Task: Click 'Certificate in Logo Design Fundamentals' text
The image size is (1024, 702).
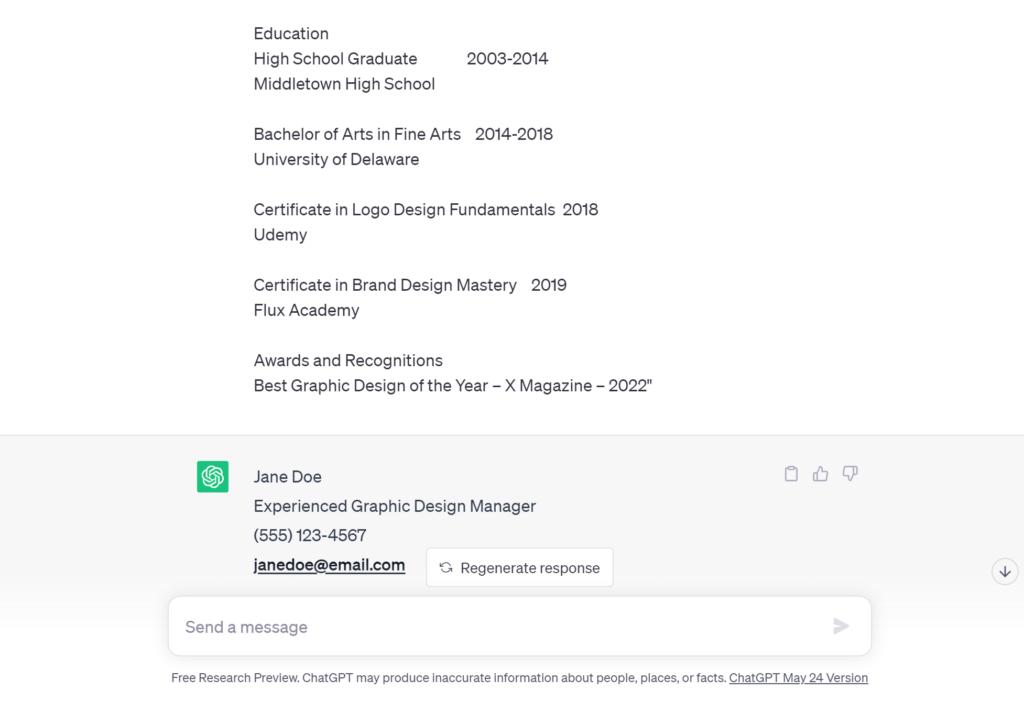Action: (404, 210)
